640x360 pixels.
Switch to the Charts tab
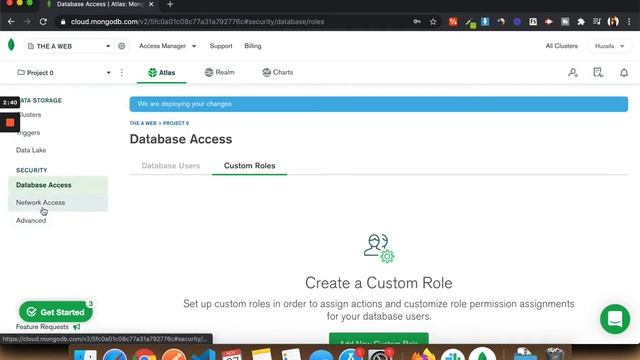tap(278, 72)
